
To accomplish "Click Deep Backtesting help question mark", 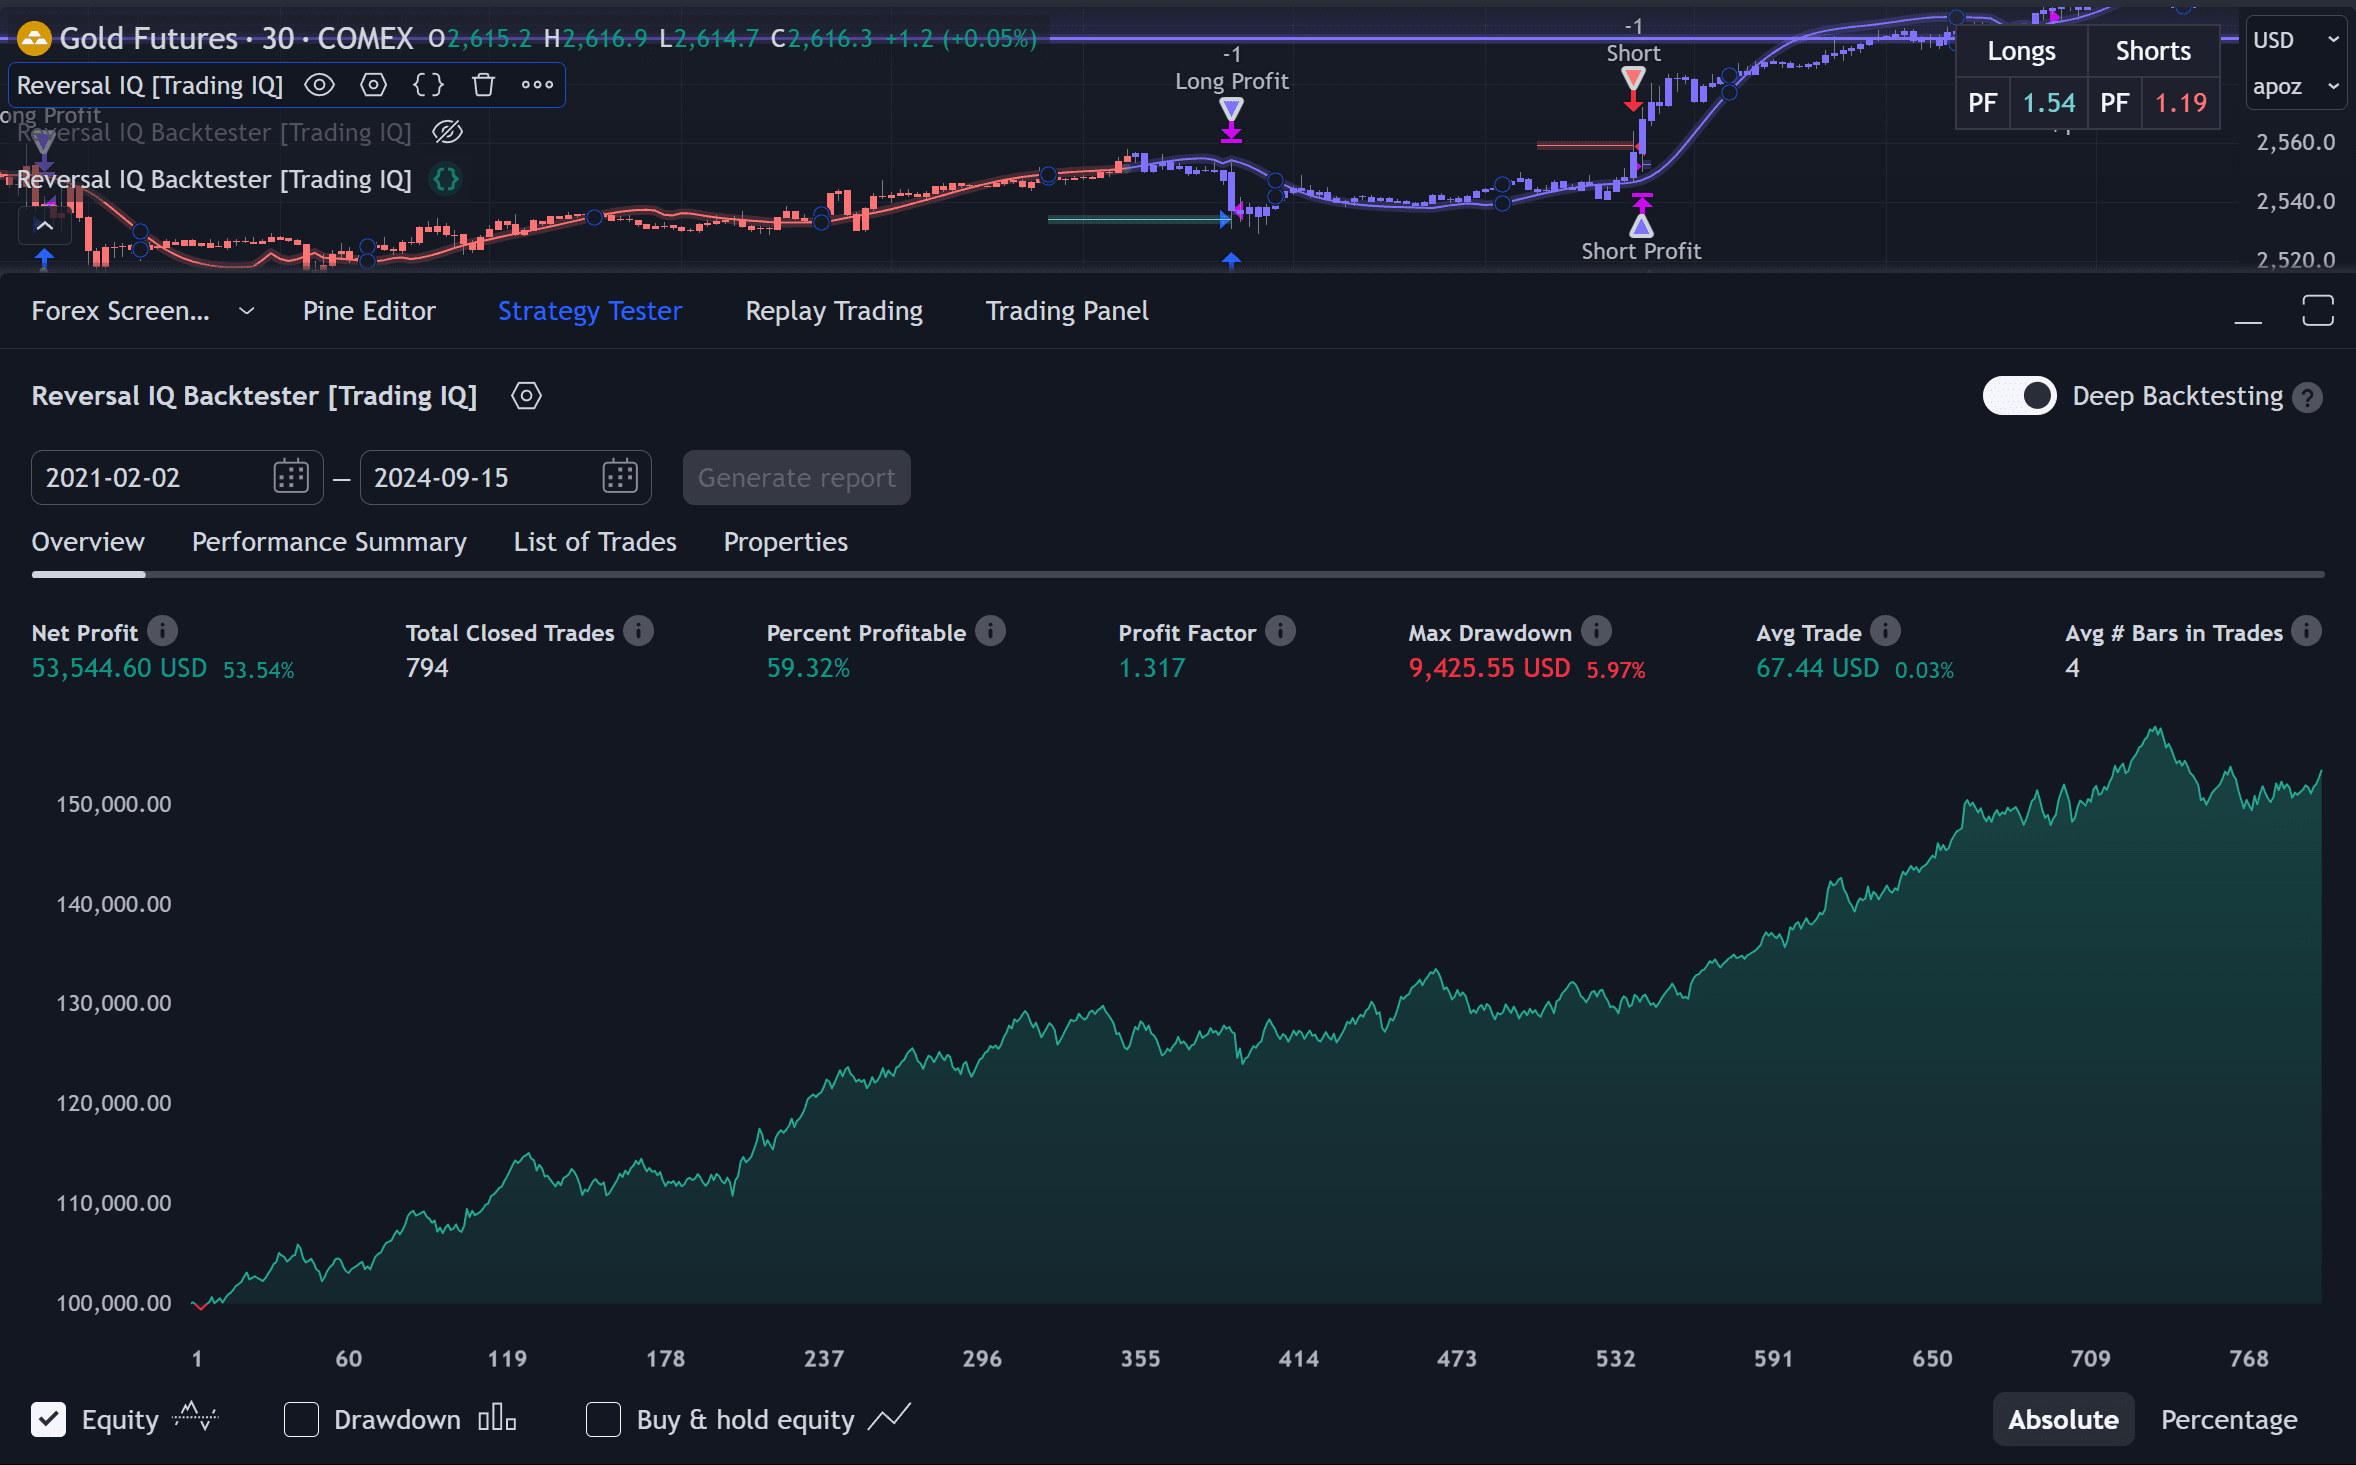I will tap(2307, 398).
